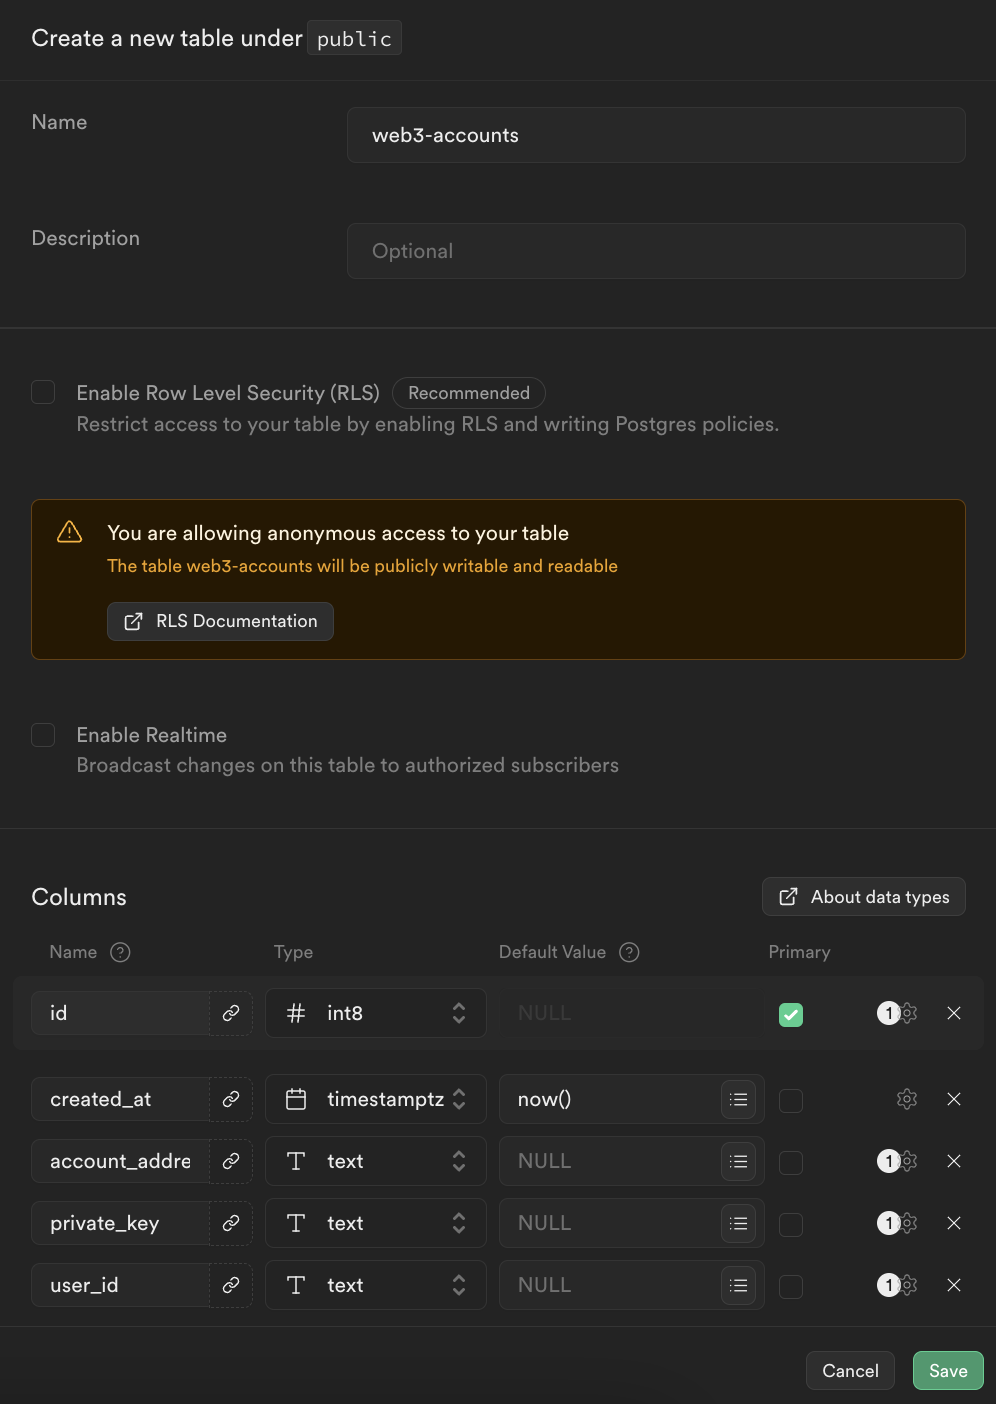Open default value suggestions for user_id
Image resolution: width=996 pixels, height=1404 pixels.
click(739, 1285)
